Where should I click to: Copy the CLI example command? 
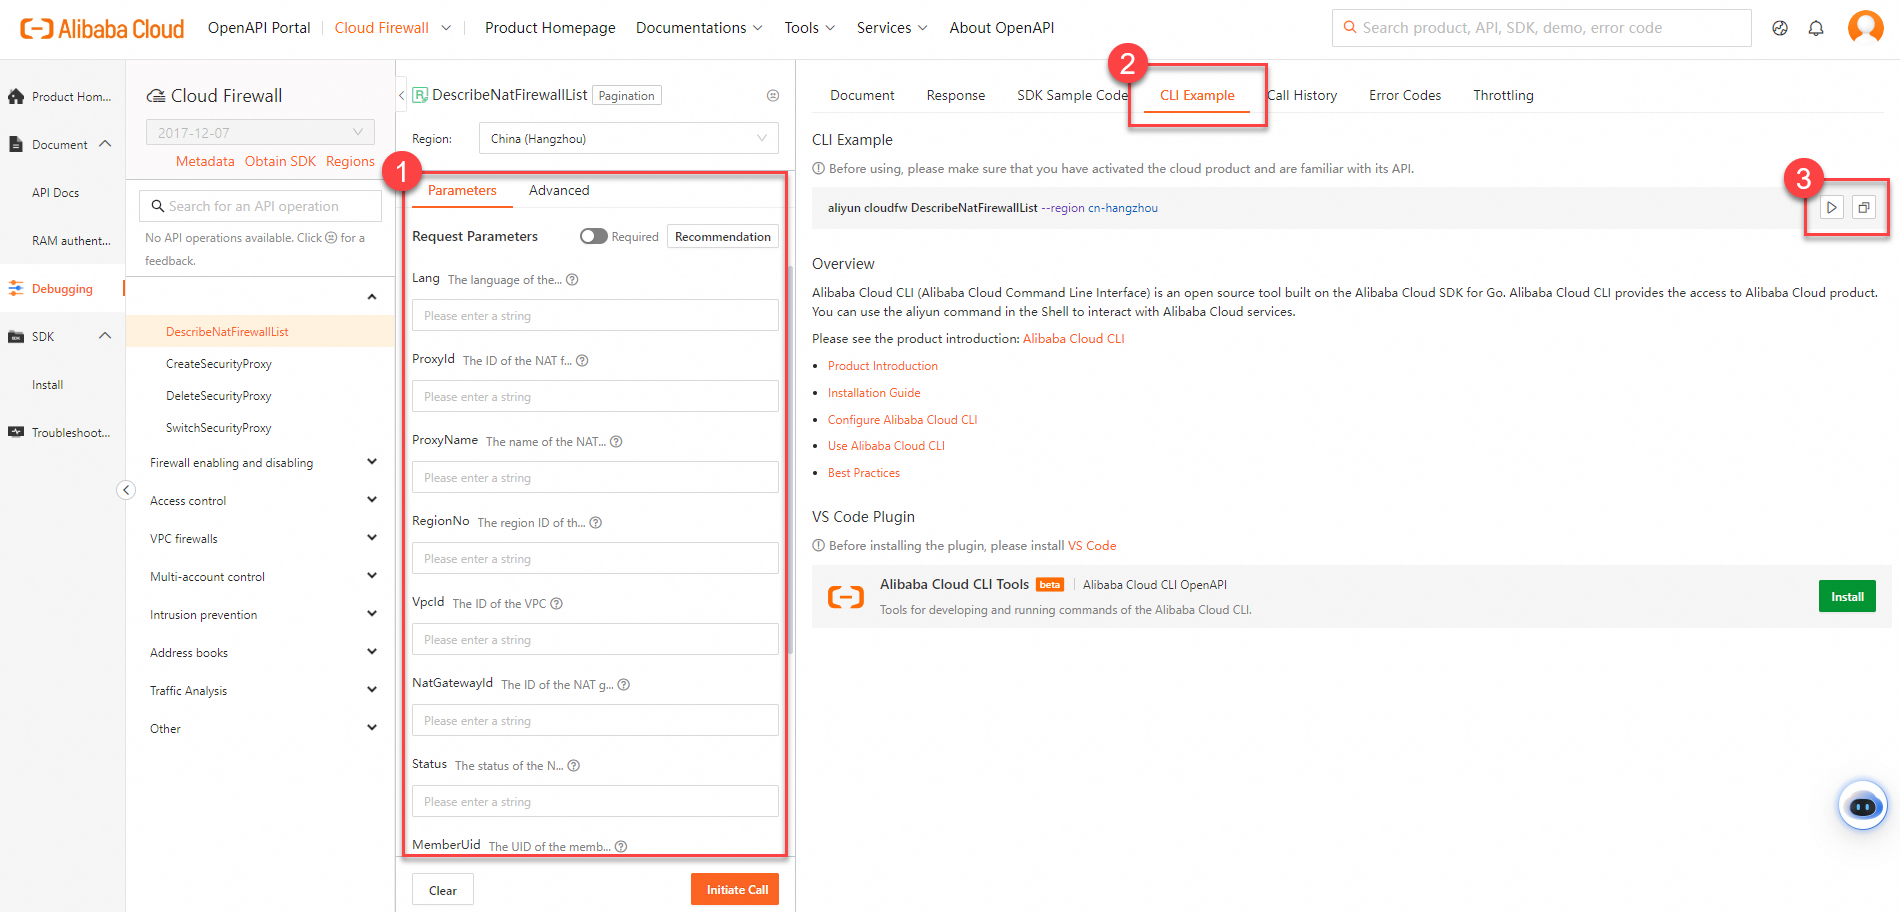pyautogui.click(x=1864, y=208)
